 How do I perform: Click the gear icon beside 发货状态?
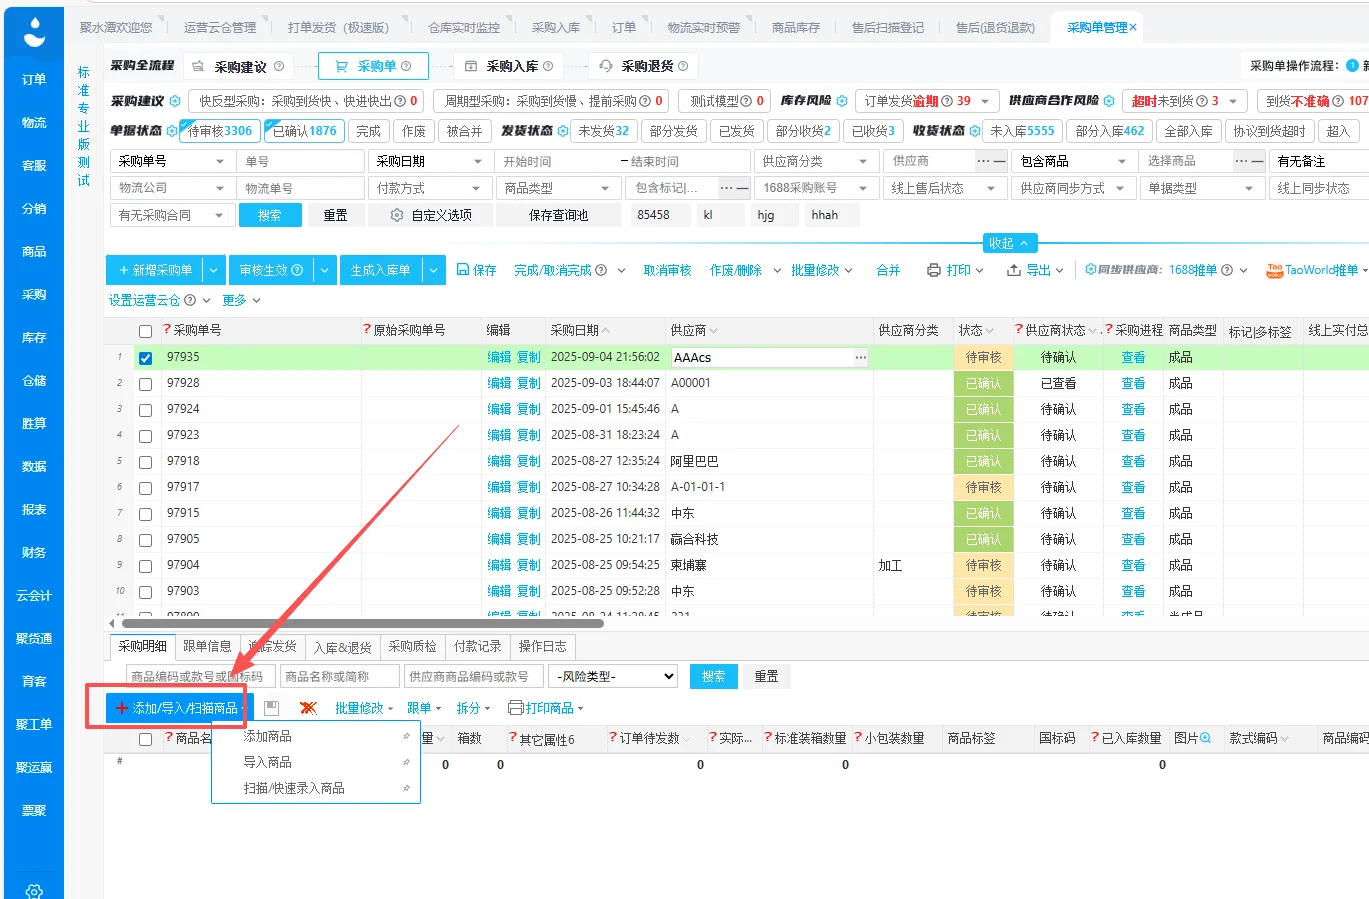point(563,131)
